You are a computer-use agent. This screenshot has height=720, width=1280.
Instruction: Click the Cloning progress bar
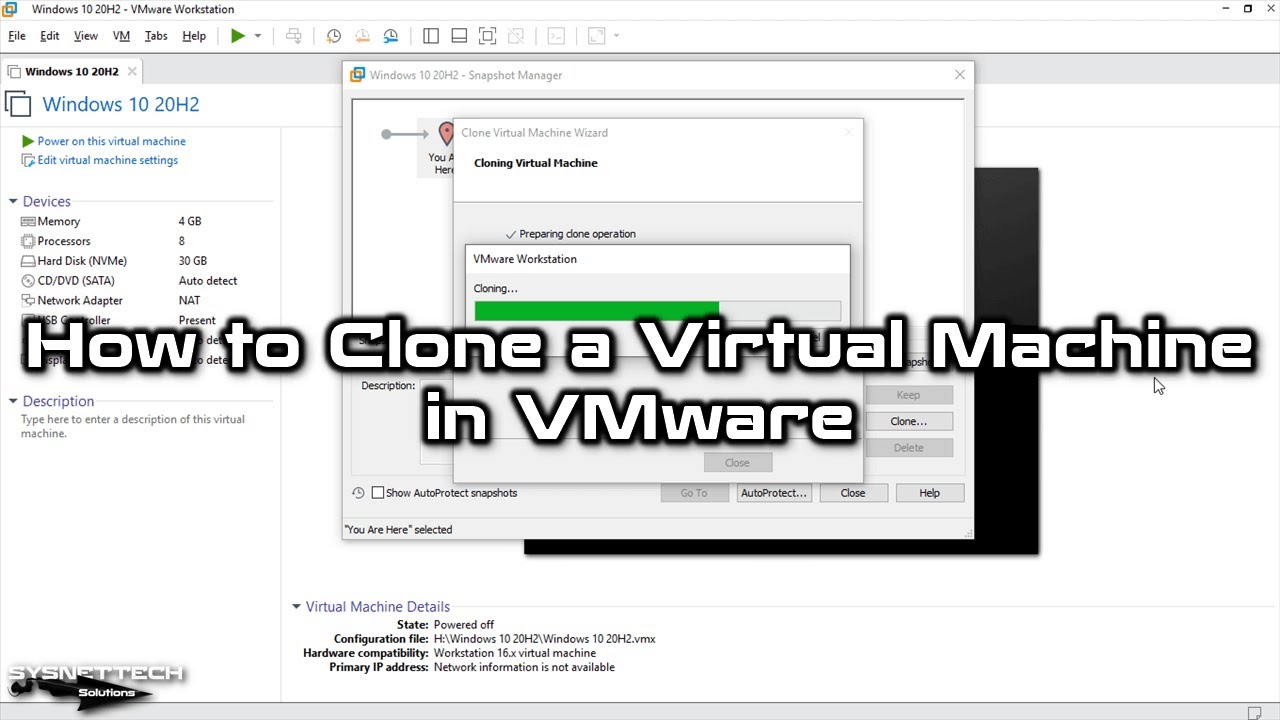click(658, 311)
